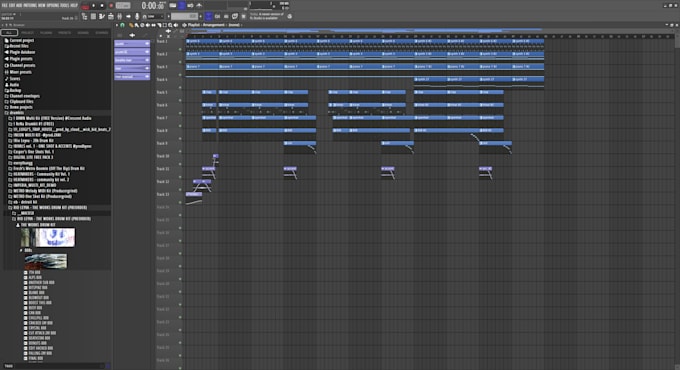Select the Draw pencil tool in playlist toolbar
Image resolution: width=680 pixels, height=370 pixels.
(x=131, y=25)
